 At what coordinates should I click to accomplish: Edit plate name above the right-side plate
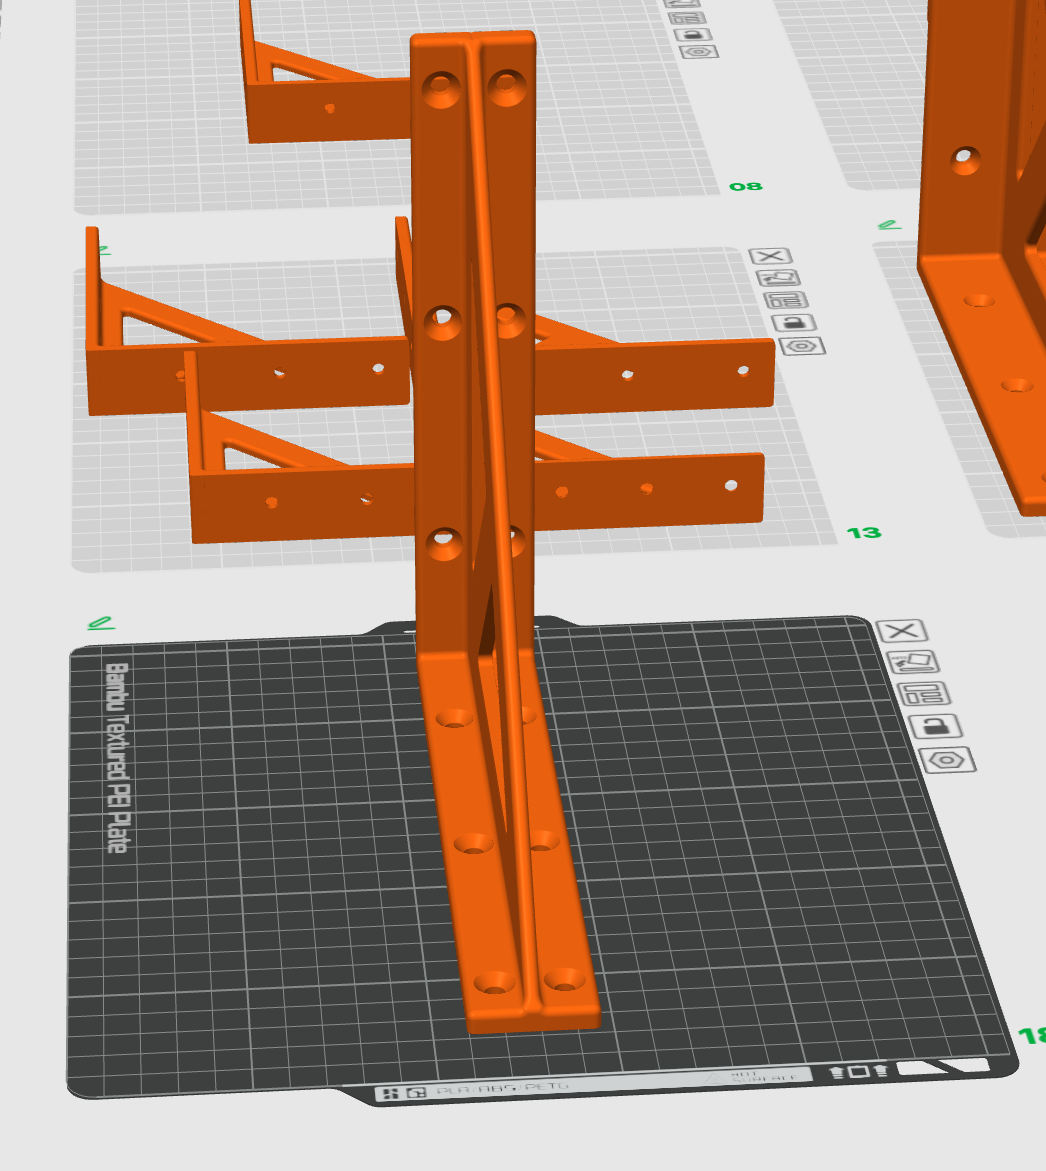click(889, 225)
